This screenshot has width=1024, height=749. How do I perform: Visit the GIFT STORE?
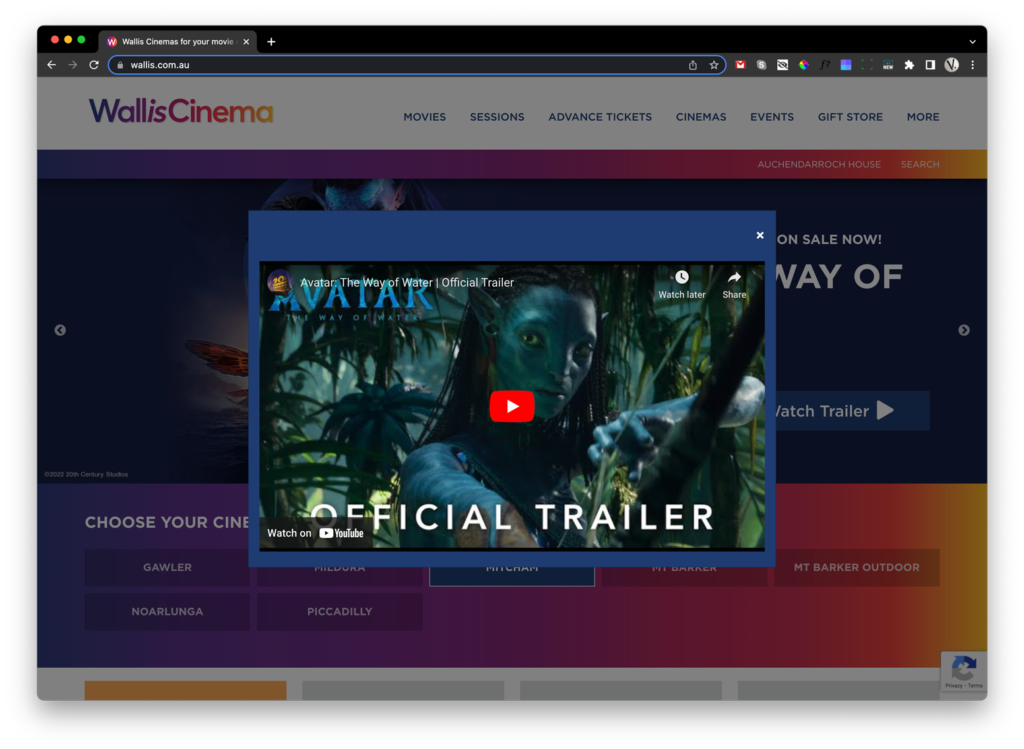(850, 117)
